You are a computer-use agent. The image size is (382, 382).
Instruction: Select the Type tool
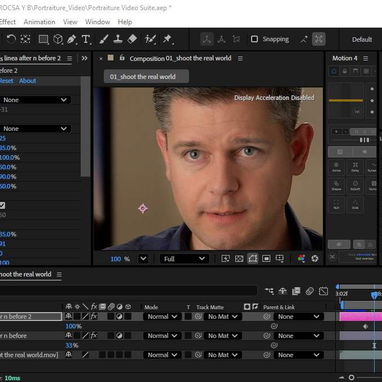point(86,39)
